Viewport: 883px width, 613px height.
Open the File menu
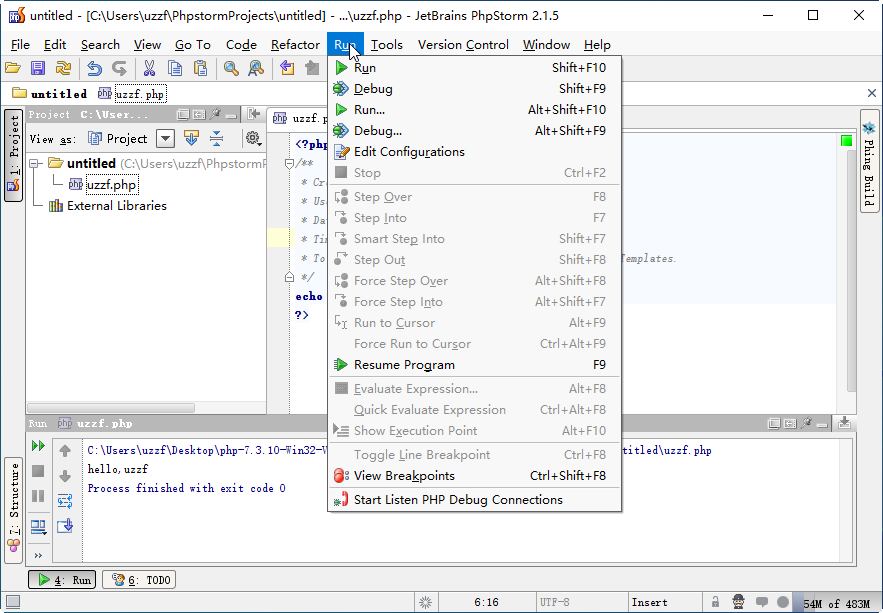tap(20, 44)
